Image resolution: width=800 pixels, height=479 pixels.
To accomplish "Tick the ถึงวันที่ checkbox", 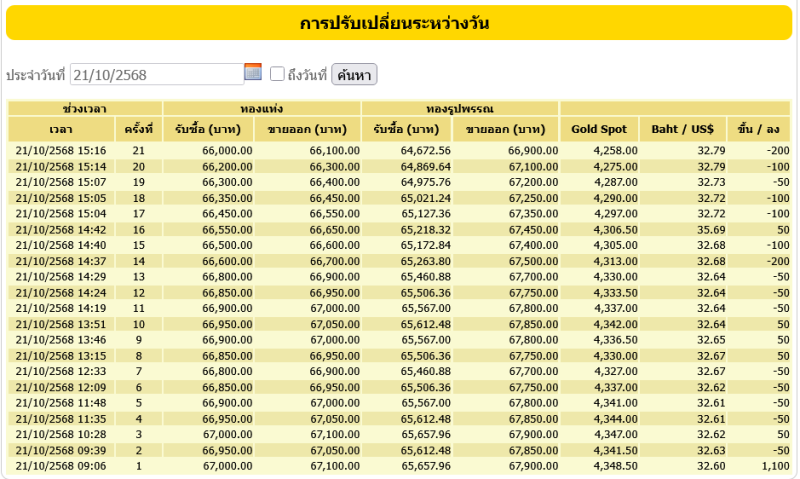I will [x=278, y=74].
